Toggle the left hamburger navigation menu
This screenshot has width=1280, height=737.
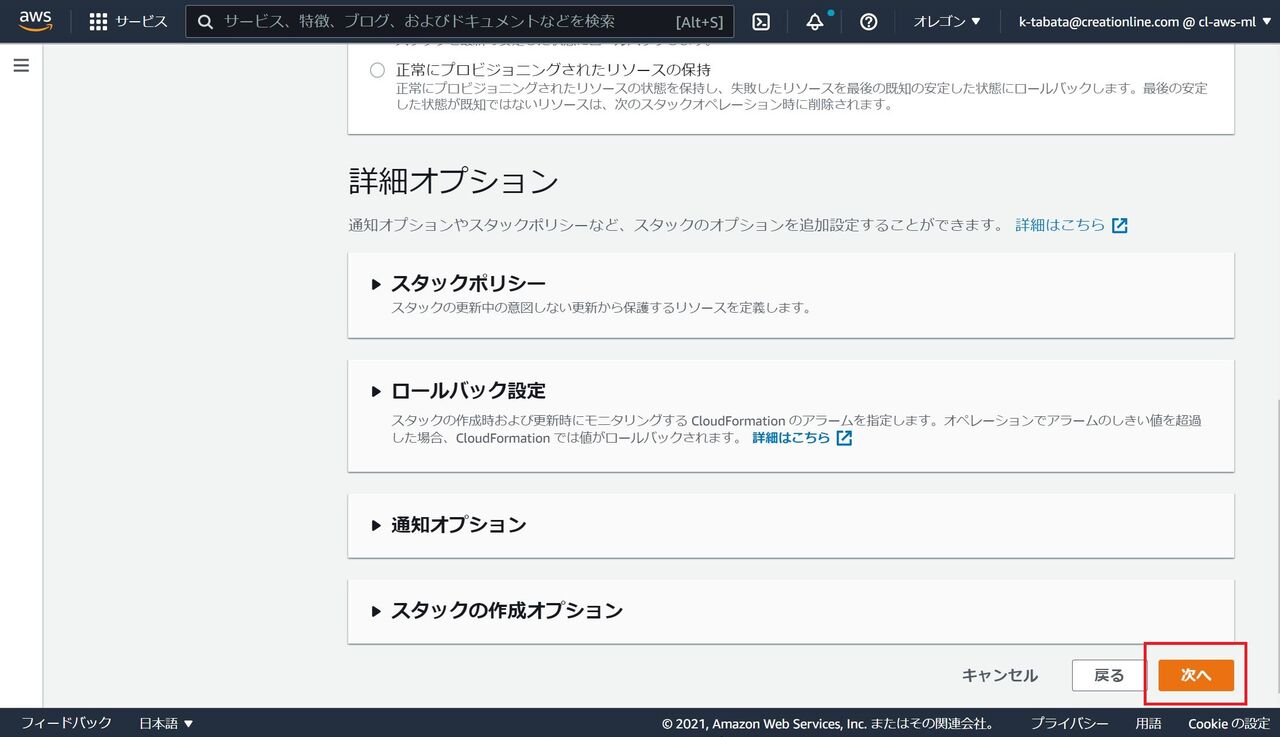tap(21, 65)
